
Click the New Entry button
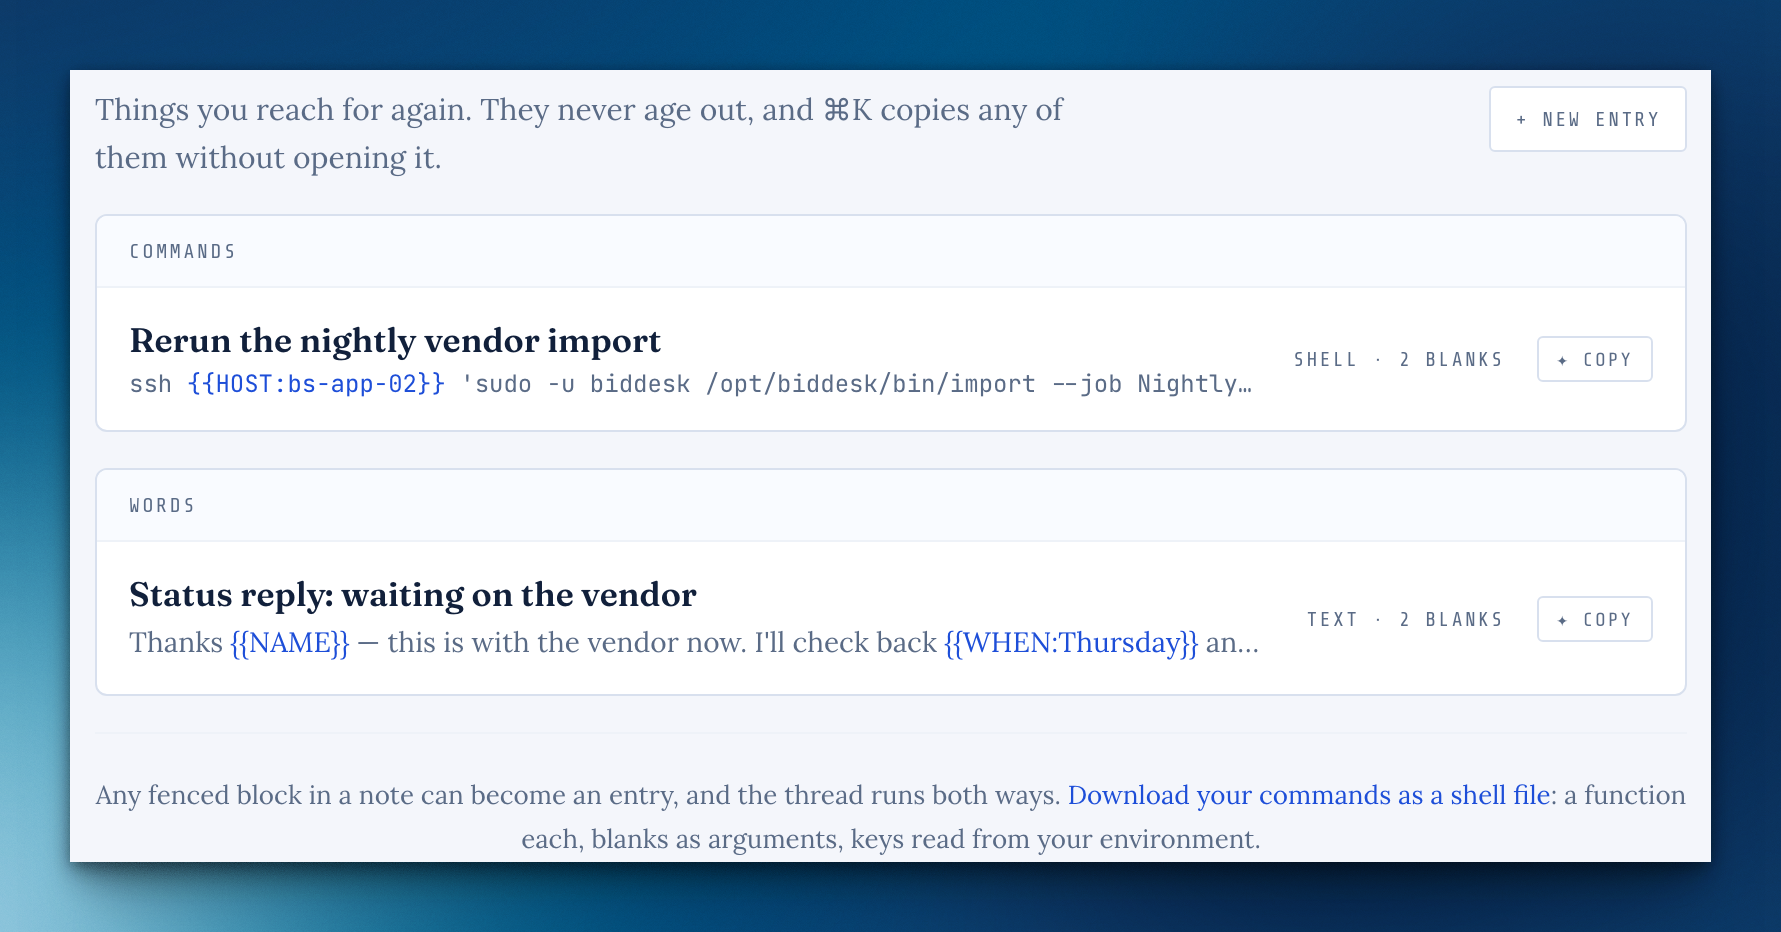point(1587,119)
